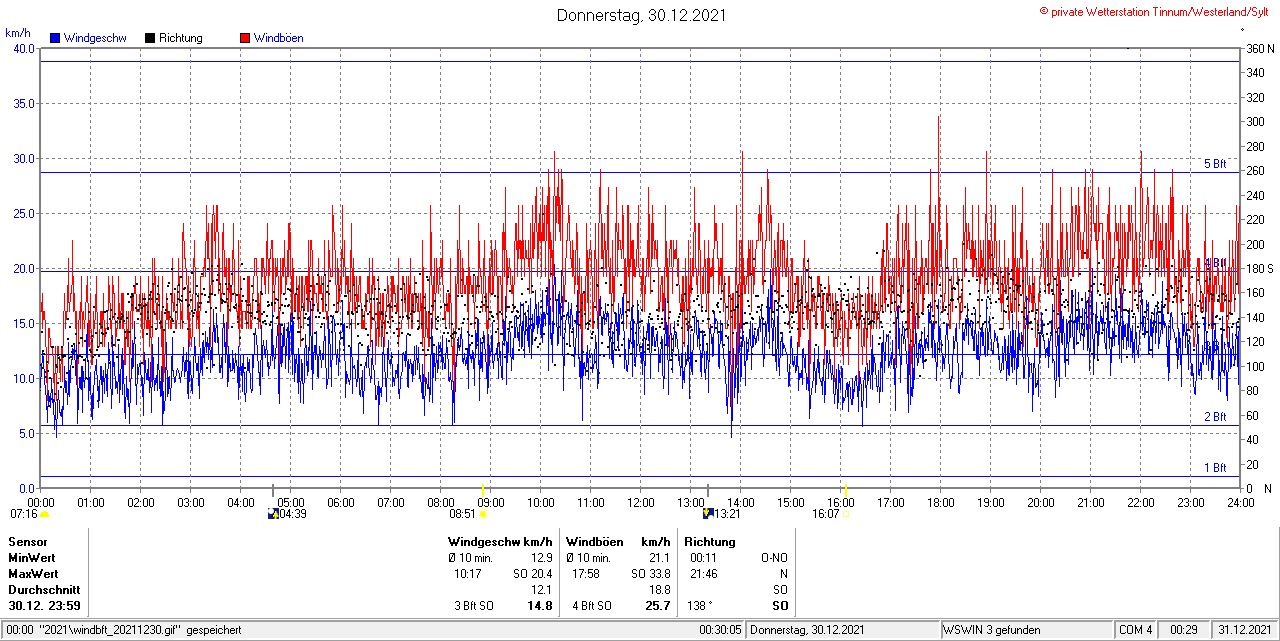Click the 'MaxWert' row label
This screenshot has width=1280, height=641.
coord(32,574)
